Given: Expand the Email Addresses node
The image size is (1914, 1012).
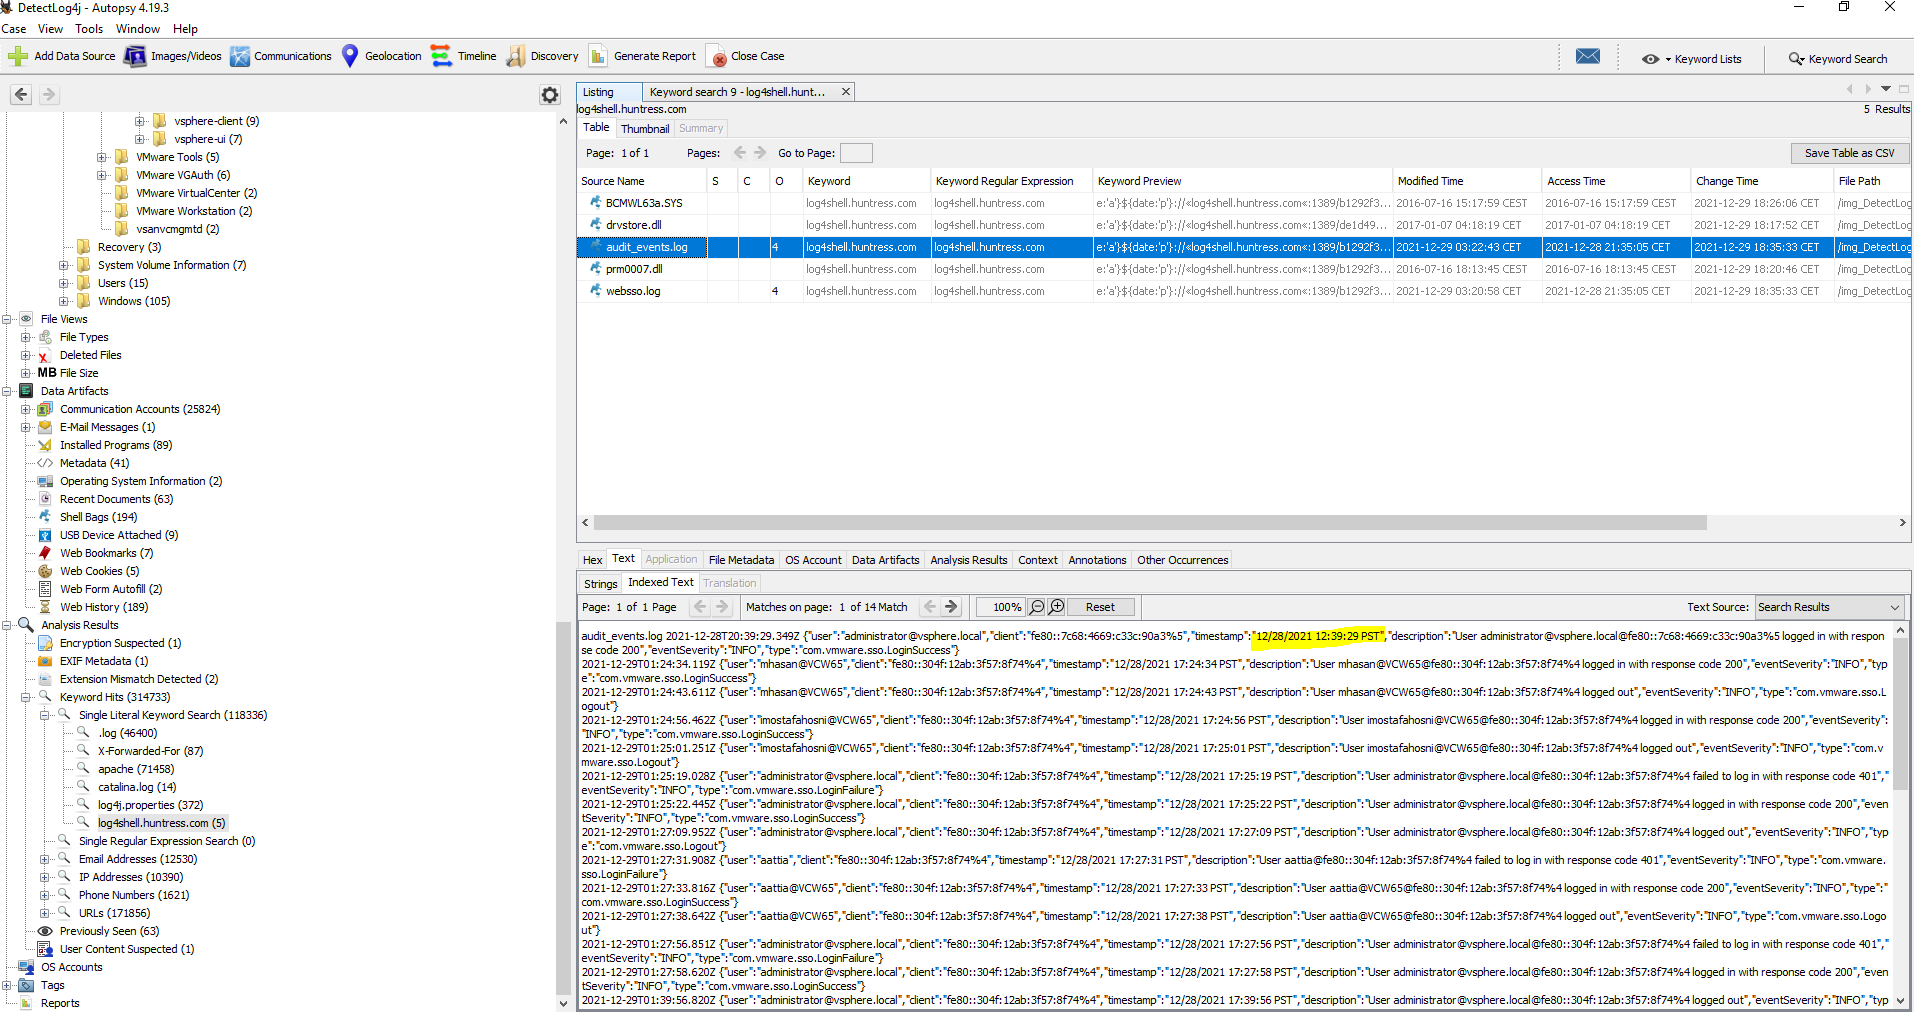Looking at the screenshot, I should pyautogui.click(x=45, y=859).
